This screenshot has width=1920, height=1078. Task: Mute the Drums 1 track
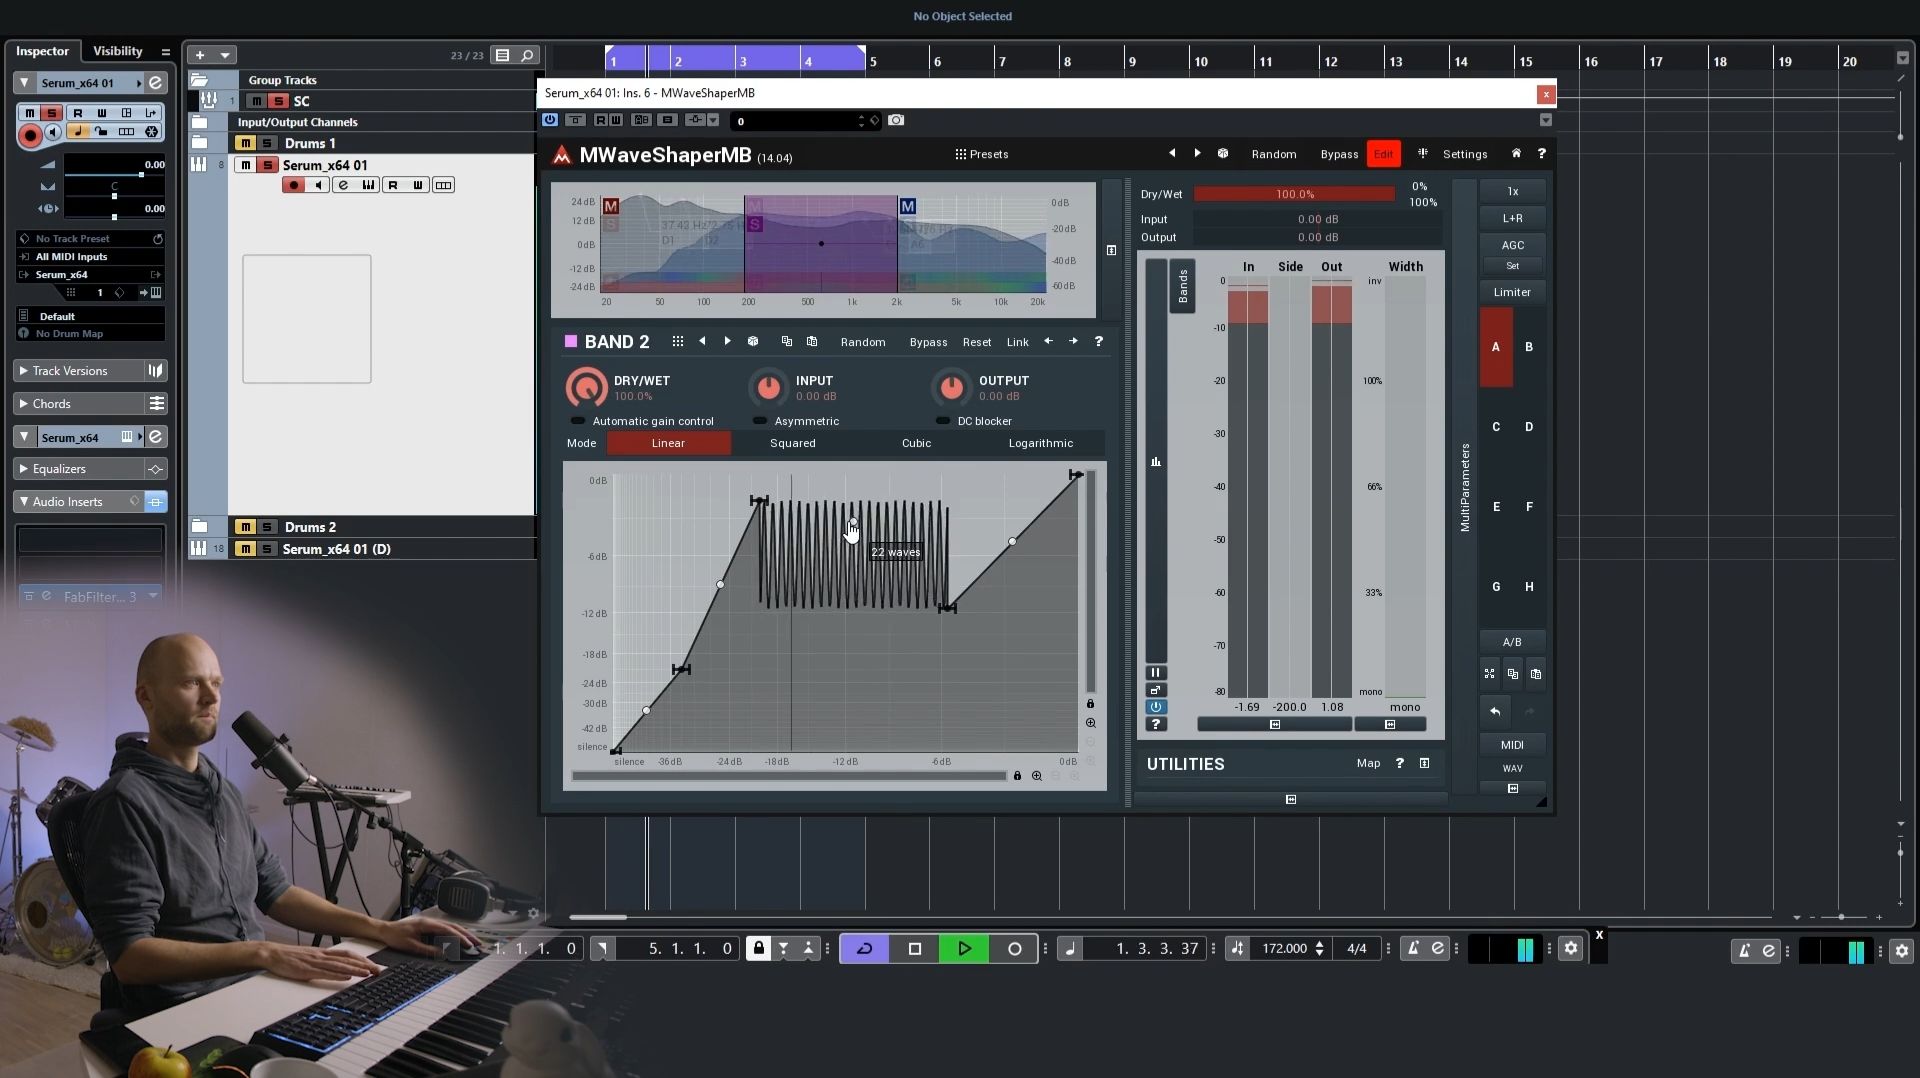click(x=245, y=144)
